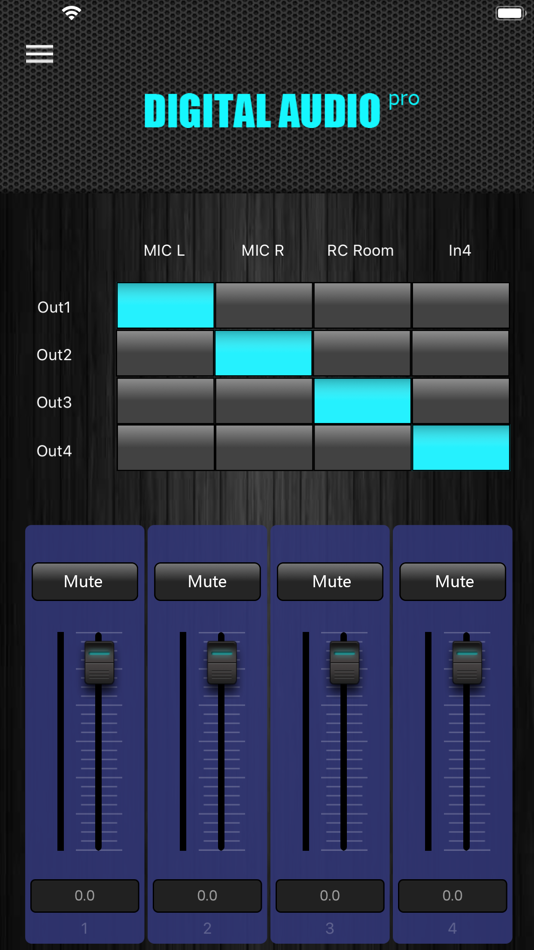Toggle In4 routing to Out3
This screenshot has width=534, height=950.
(x=461, y=401)
